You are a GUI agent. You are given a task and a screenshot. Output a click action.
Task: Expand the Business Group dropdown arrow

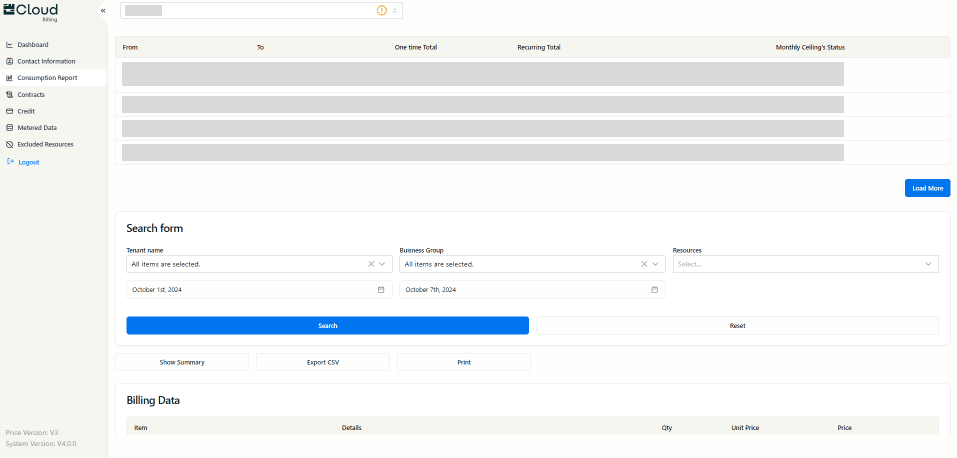(x=656, y=264)
